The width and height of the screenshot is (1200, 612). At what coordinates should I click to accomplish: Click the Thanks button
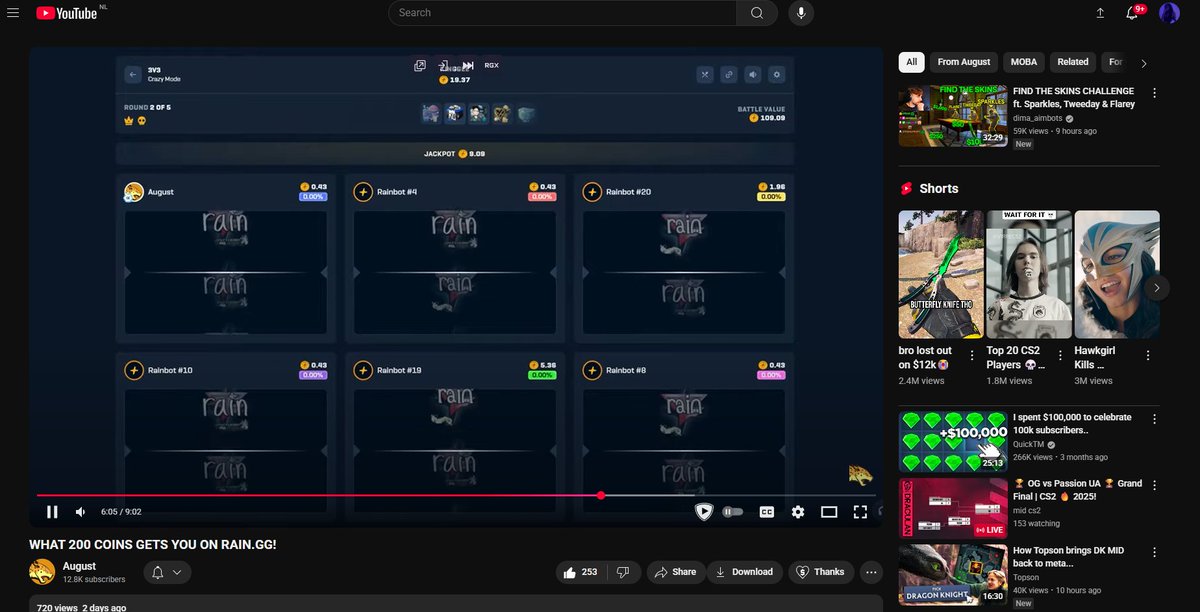point(820,572)
